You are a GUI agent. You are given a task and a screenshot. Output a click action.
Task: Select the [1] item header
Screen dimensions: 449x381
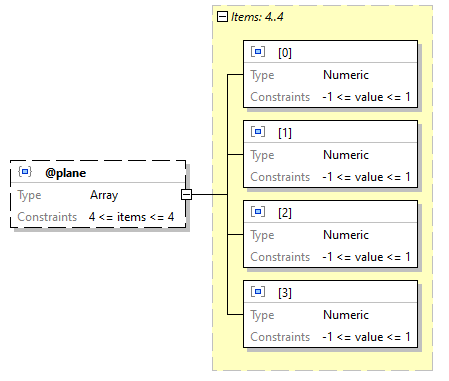click(x=330, y=132)
